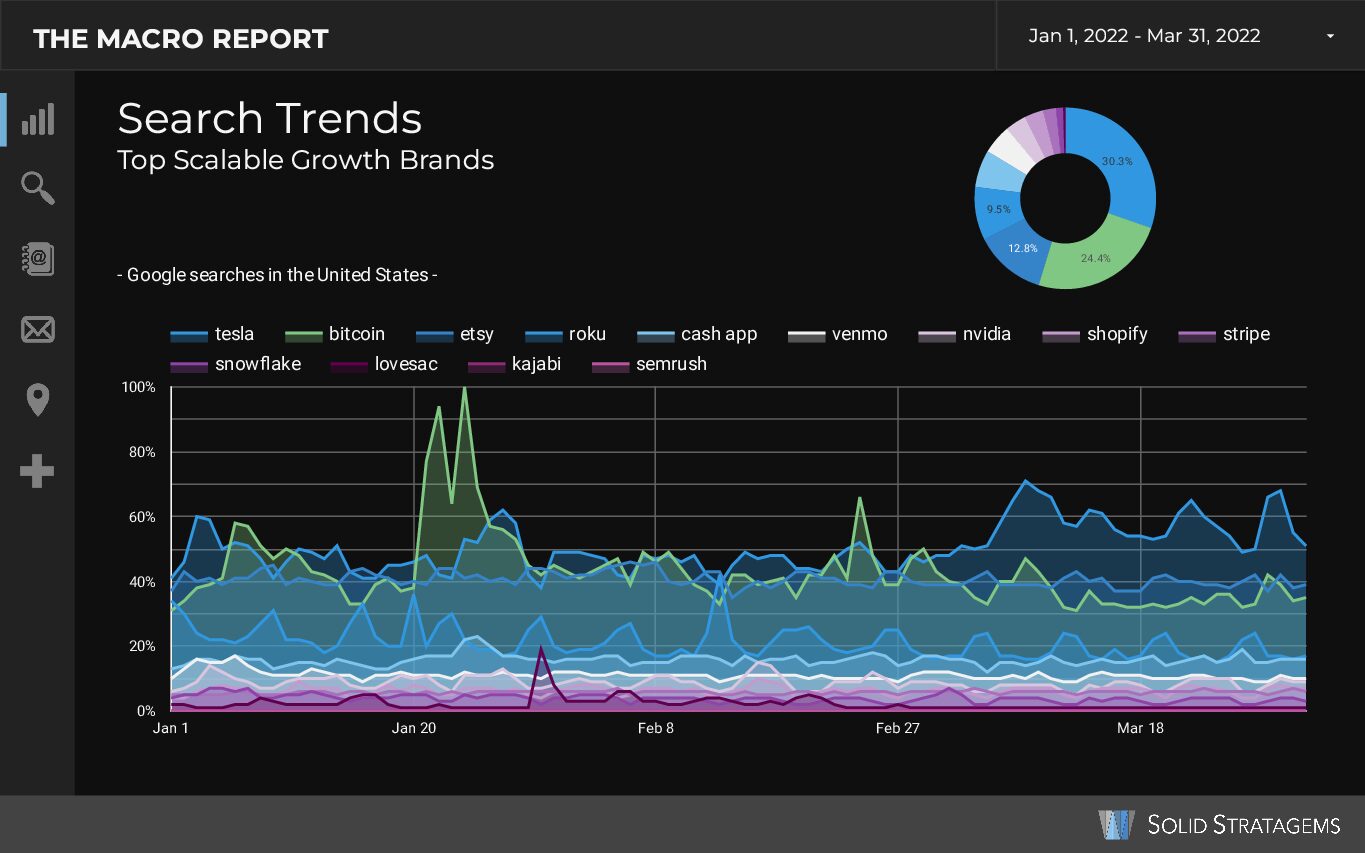
Task: Toggle the tesla legend series
Action: [212, 334]
